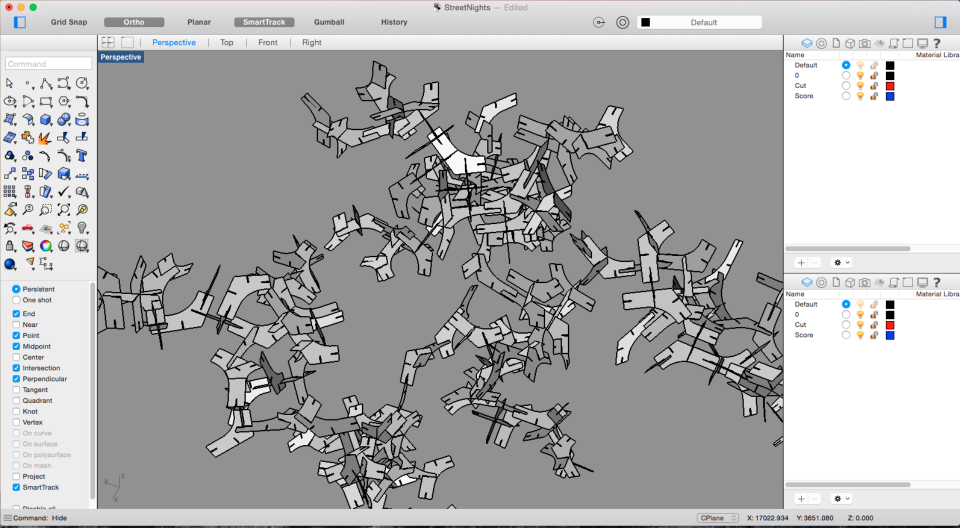Click Cut layer's red swatch in upper panel

[x=890, y=86]
